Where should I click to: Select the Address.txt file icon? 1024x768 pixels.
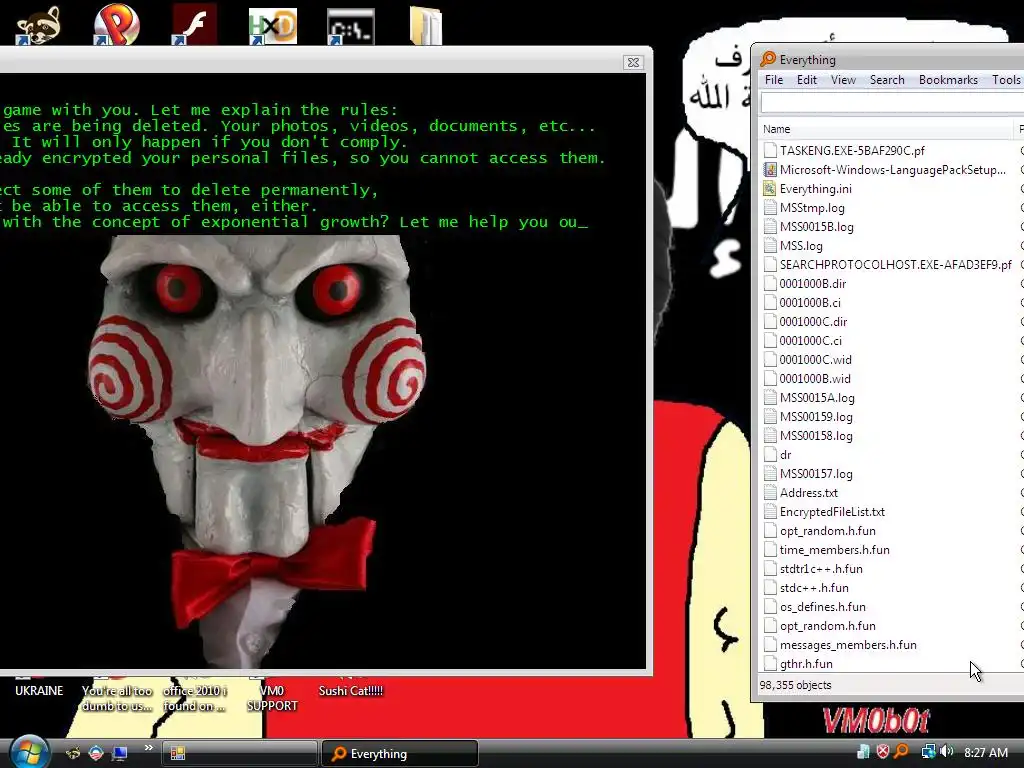coord(770,492)
